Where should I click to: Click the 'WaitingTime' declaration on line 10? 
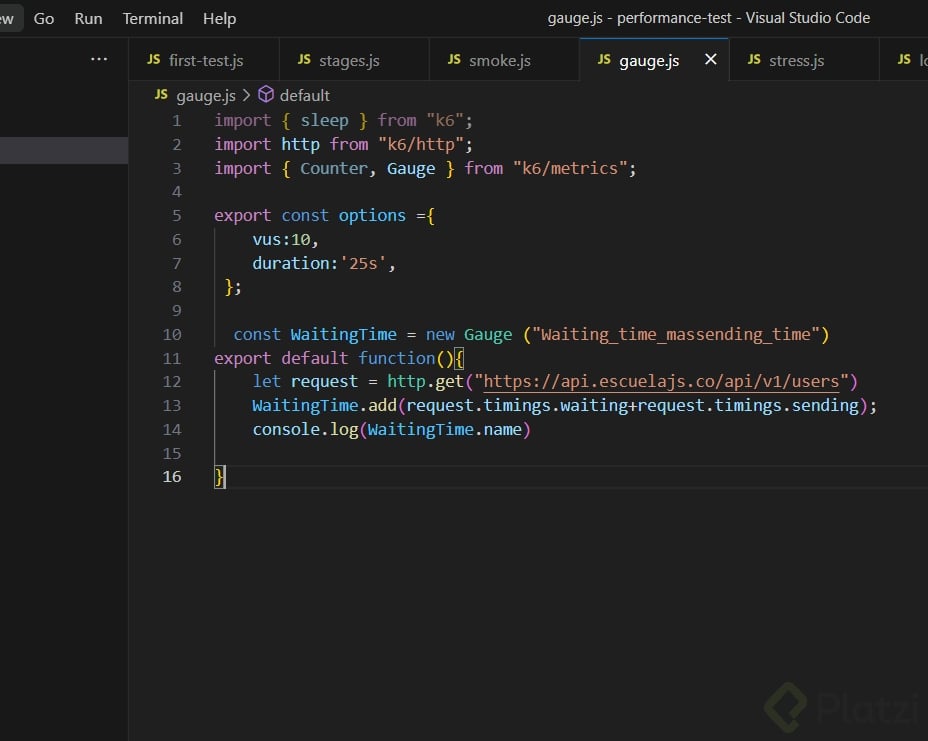pos(343,334)
